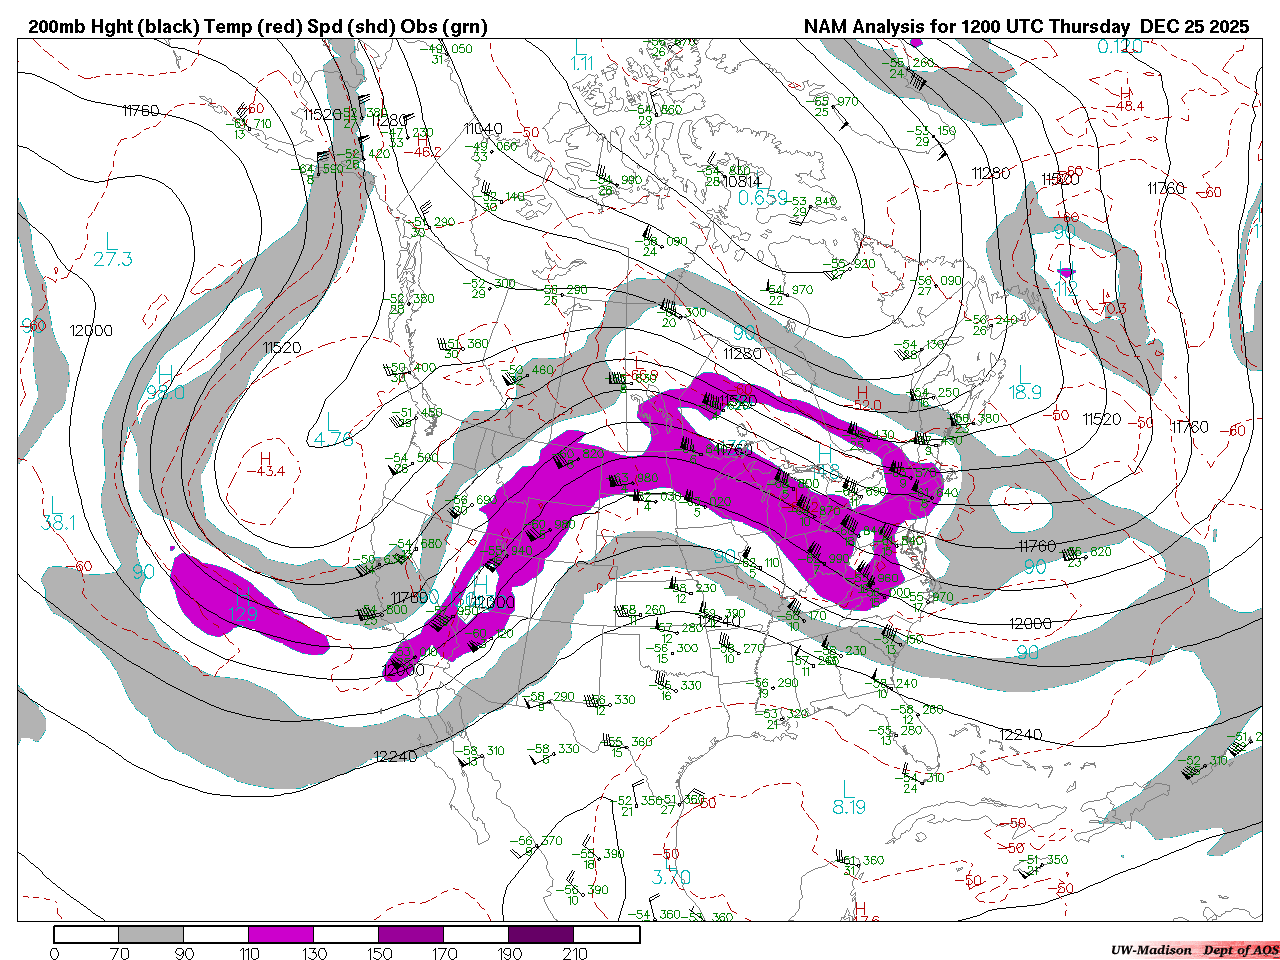1280x960 pixels.
Task: Select the '11040' height contour label
Action: [483, 128]
